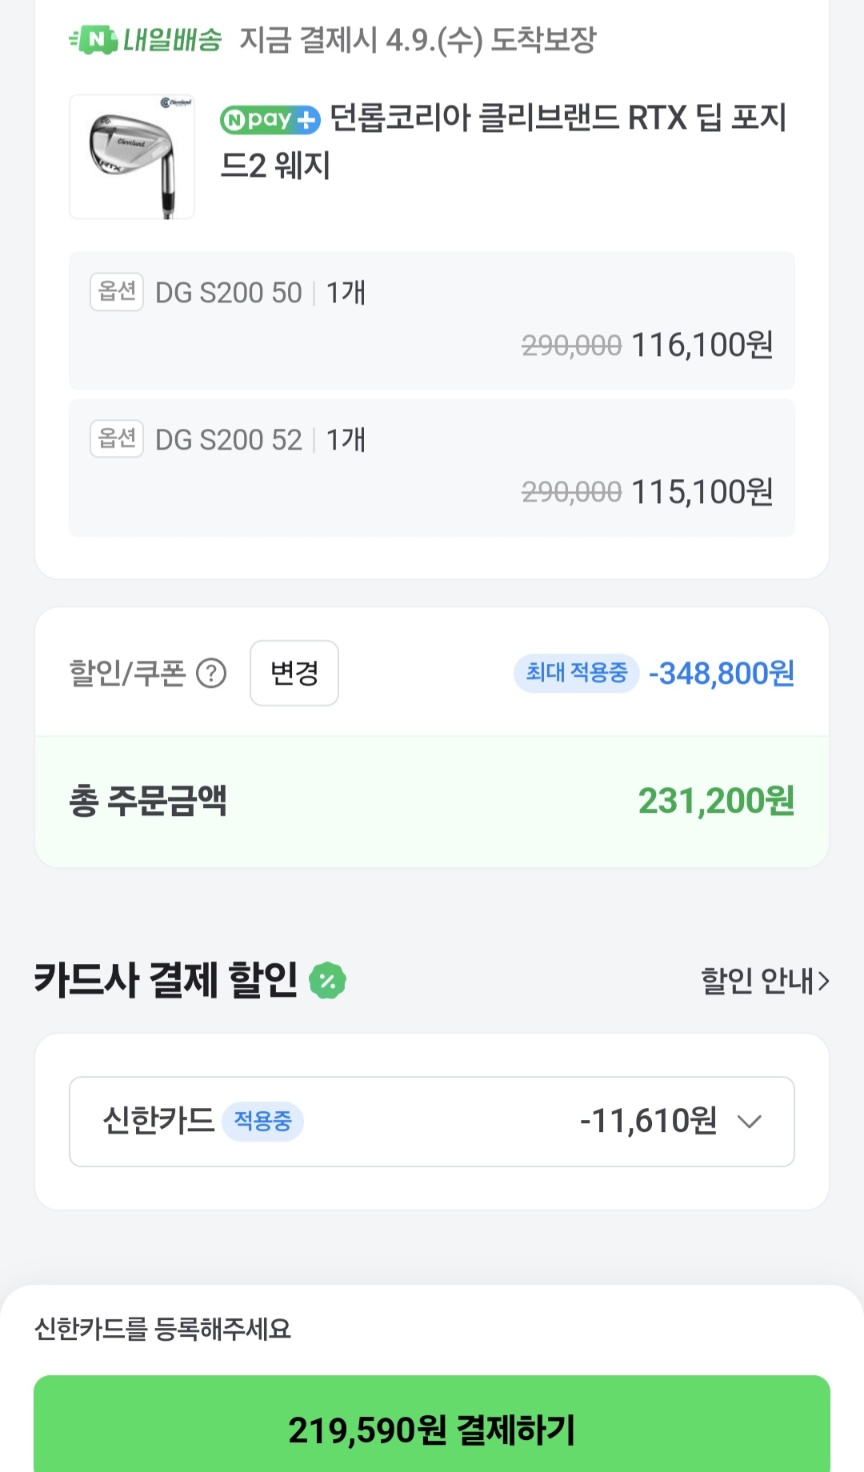Open the 신한카드 card discount selector
The image size is (864, 1472).
click(431, 1121)
